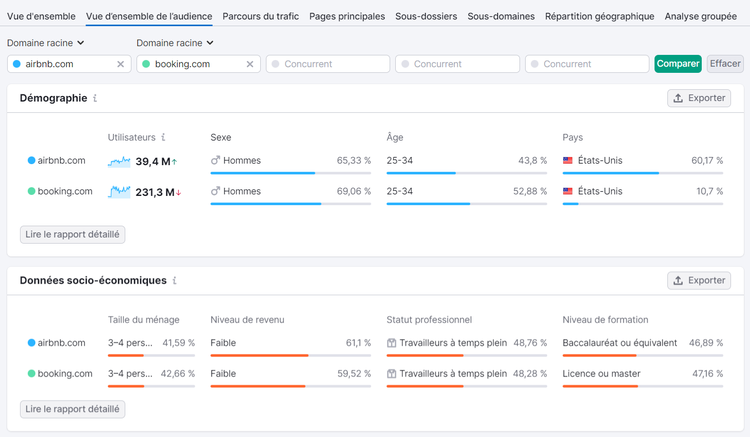Open the Sous-domaines tab
The width and height of the screenshot is (750, 437).
click(501, 16)
